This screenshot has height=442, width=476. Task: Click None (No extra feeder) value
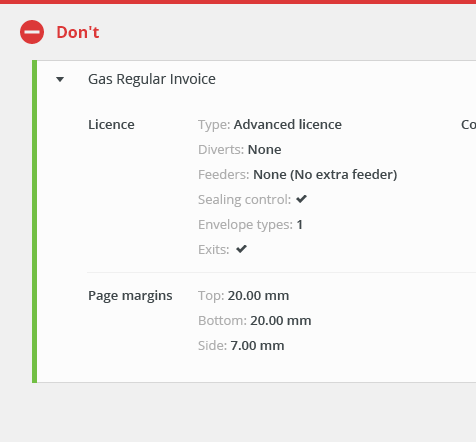tap(325, 174)
